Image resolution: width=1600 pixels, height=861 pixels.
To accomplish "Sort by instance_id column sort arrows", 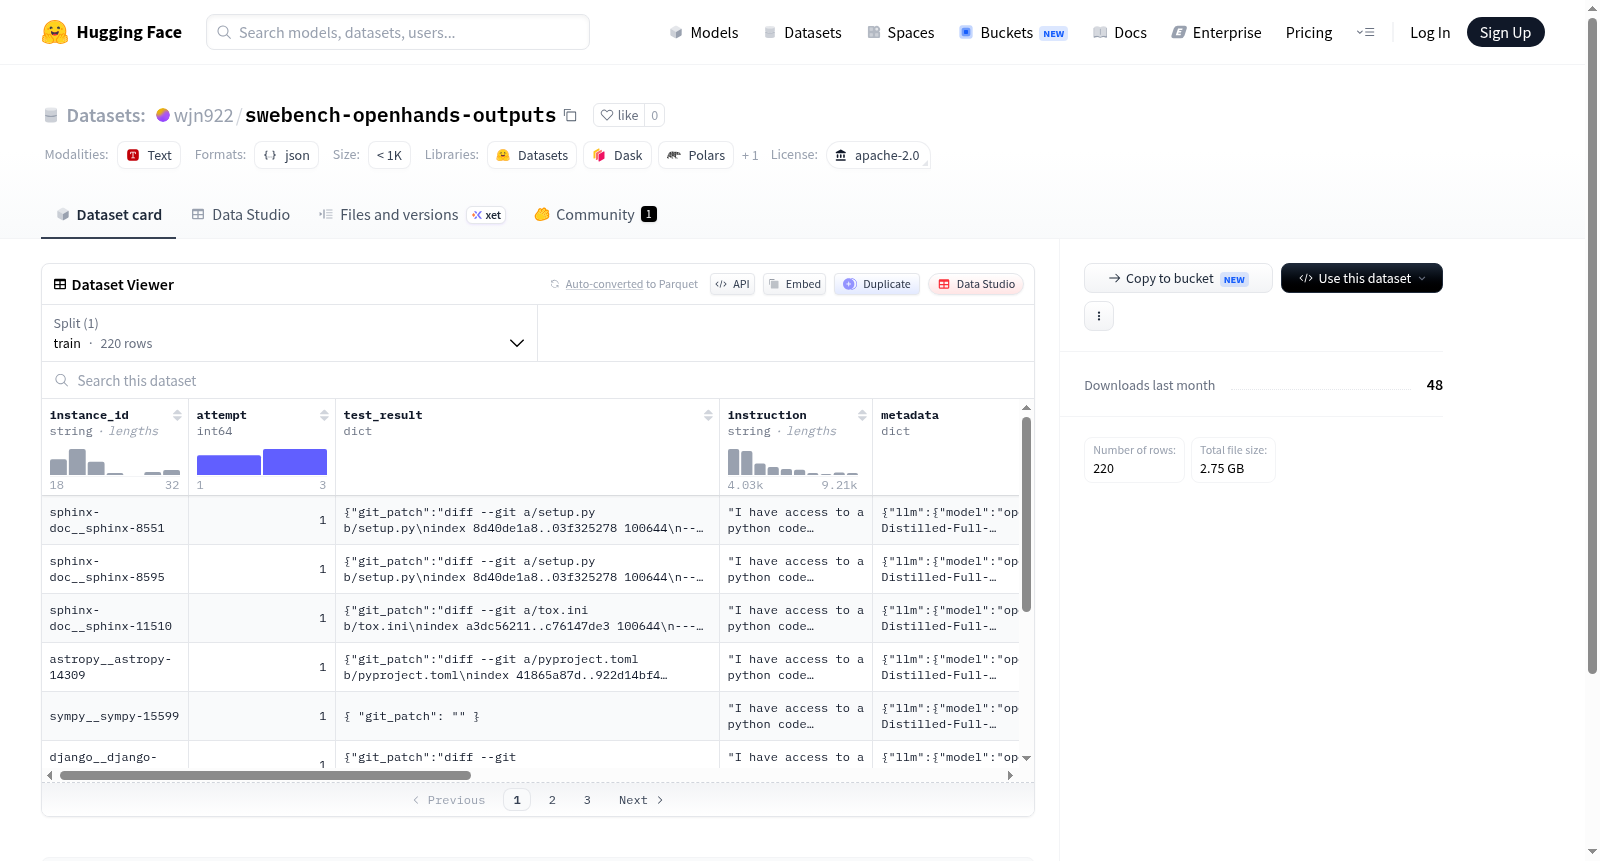I will tap(177, 415).
